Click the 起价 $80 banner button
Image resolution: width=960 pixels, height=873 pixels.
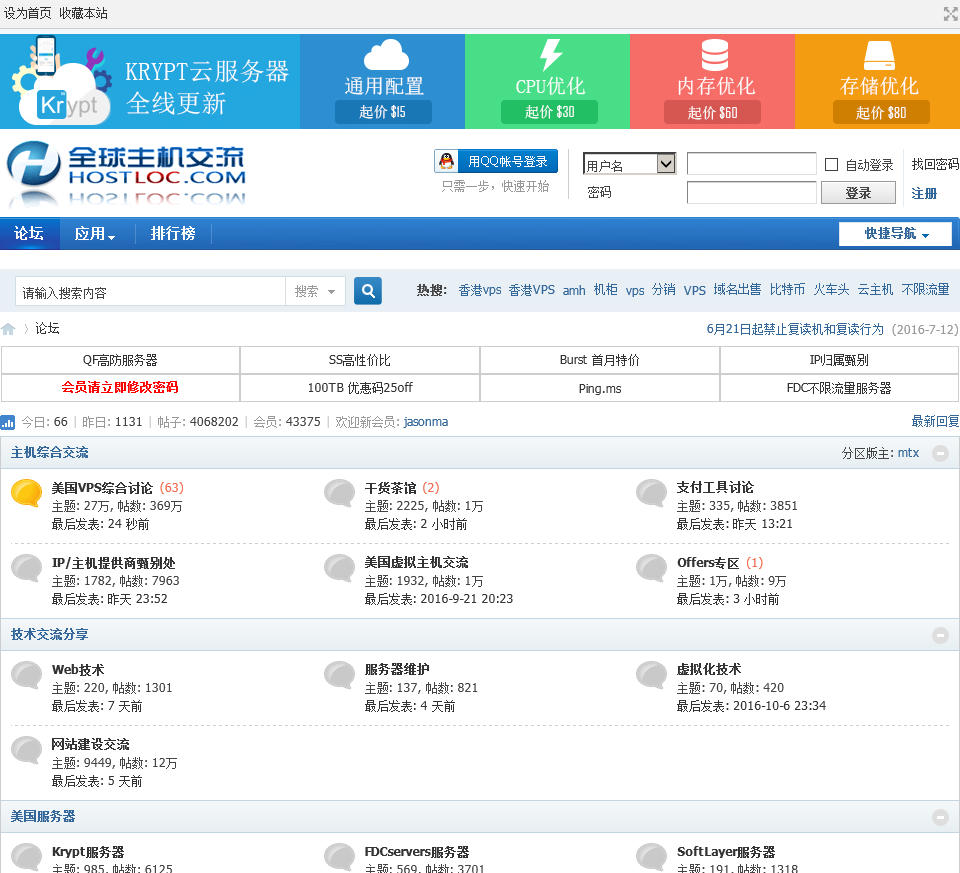tap(881, 113)
